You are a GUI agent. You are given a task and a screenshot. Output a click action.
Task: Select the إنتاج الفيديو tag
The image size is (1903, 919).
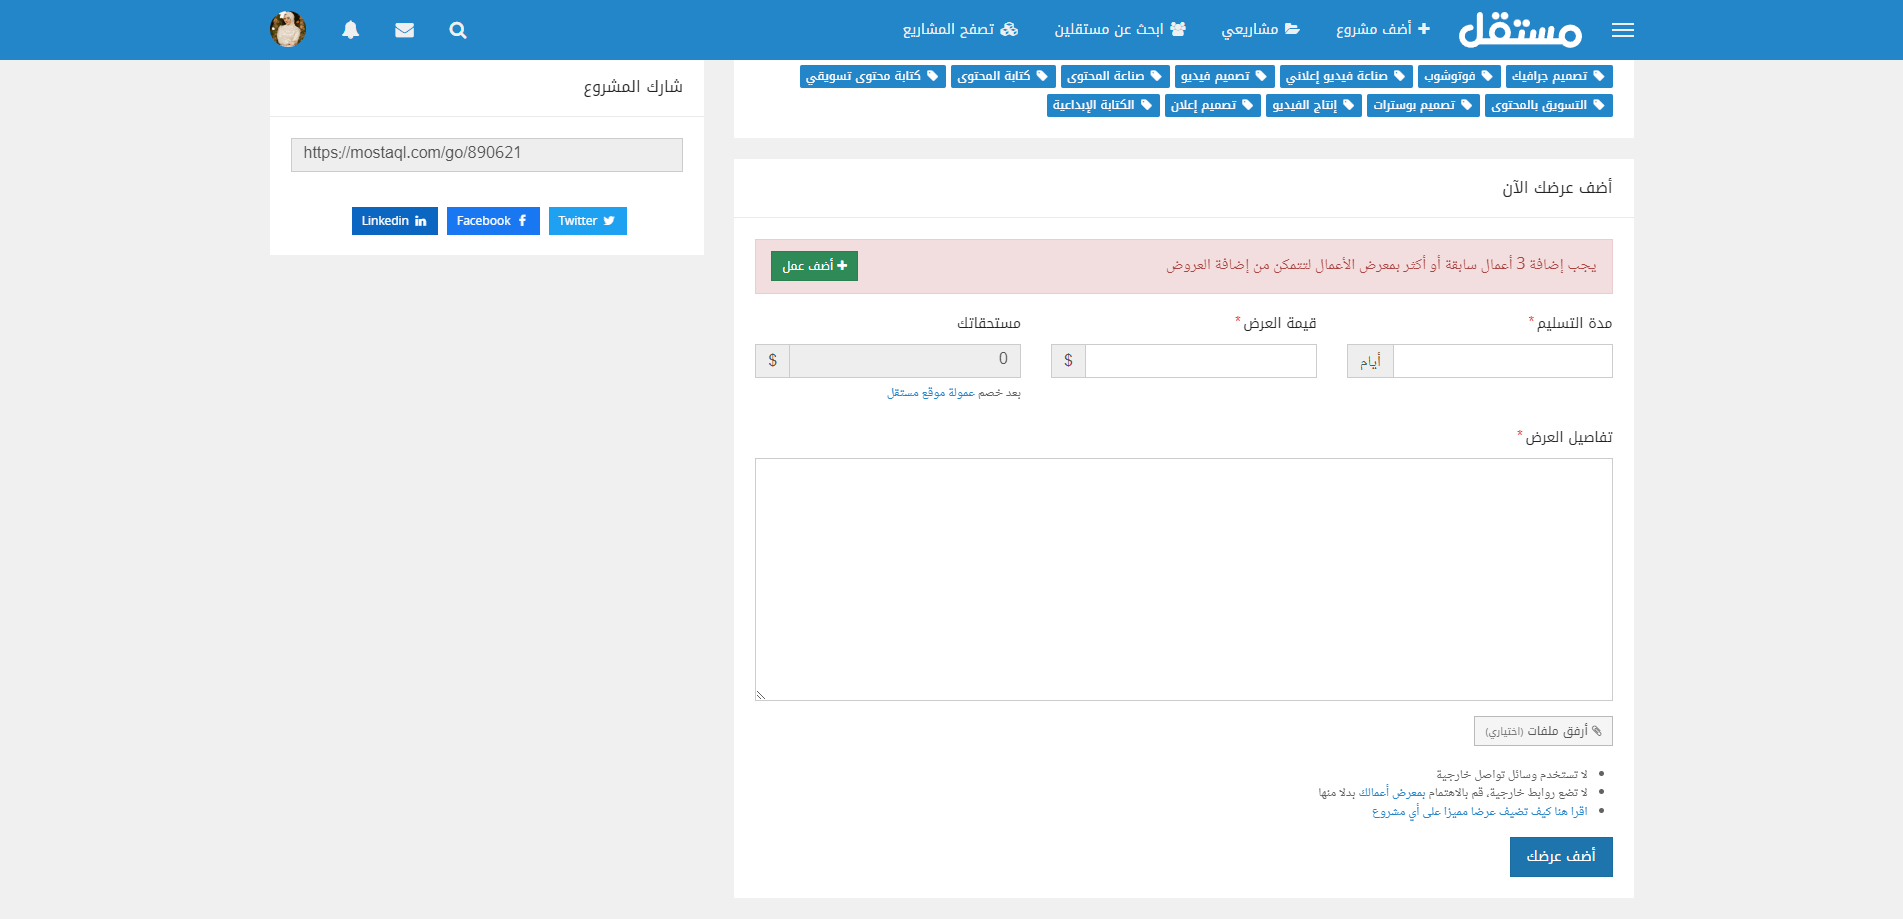click(x=1314, y=105)
